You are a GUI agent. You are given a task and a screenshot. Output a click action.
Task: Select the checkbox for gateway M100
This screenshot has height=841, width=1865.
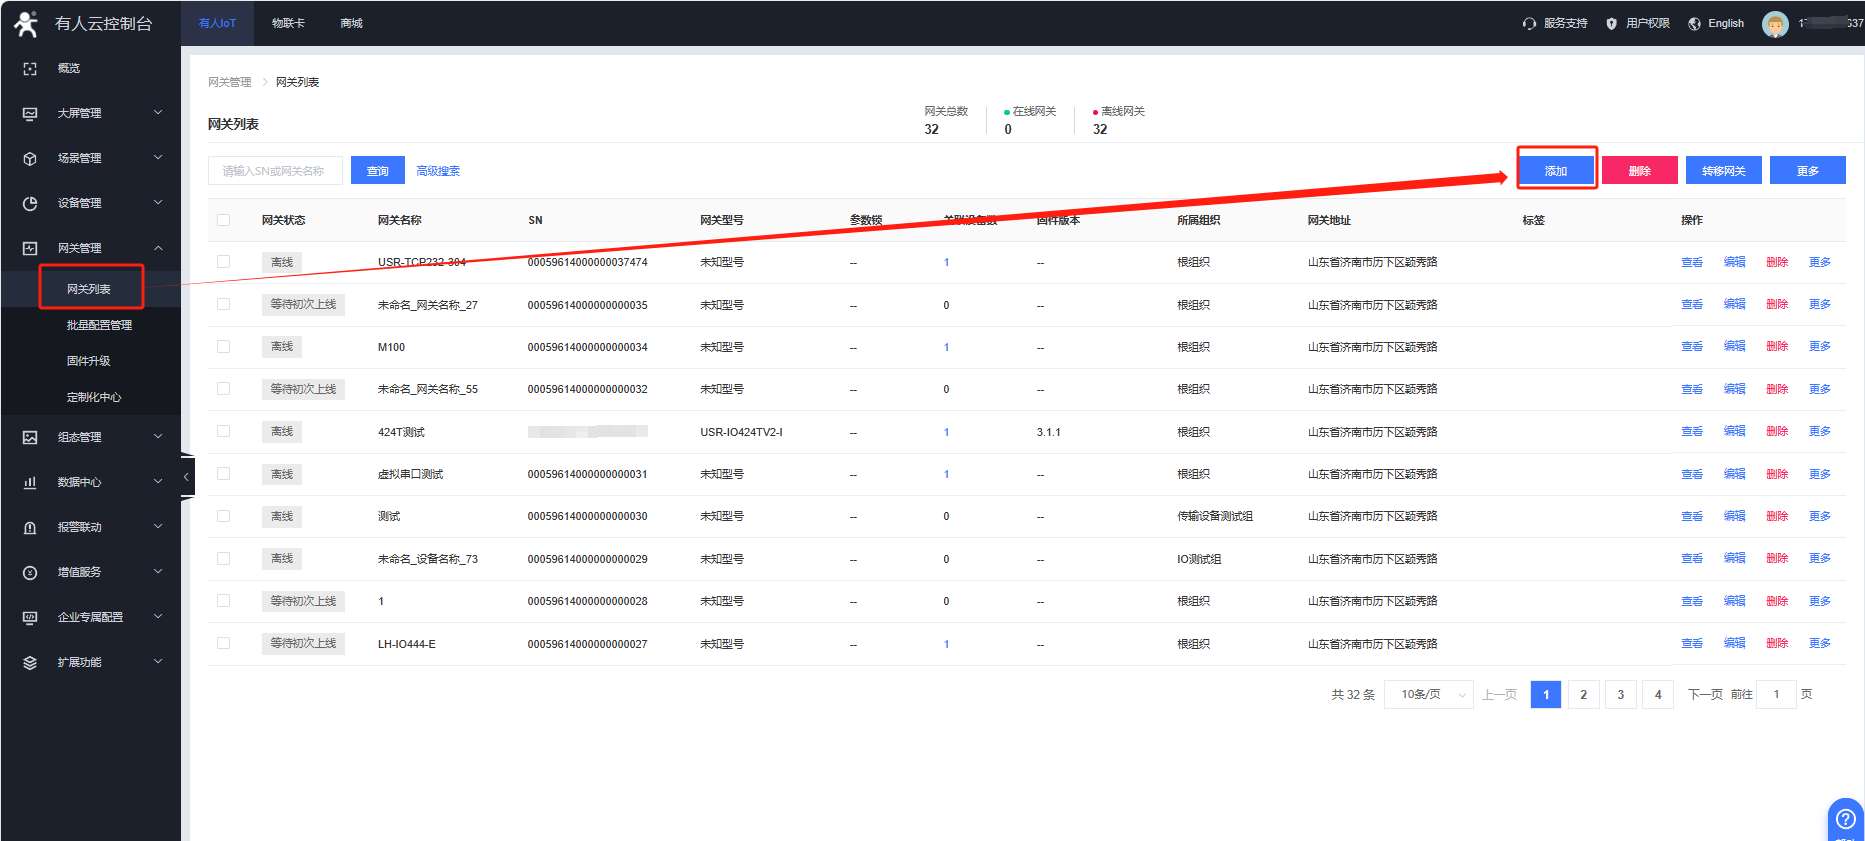224,347
